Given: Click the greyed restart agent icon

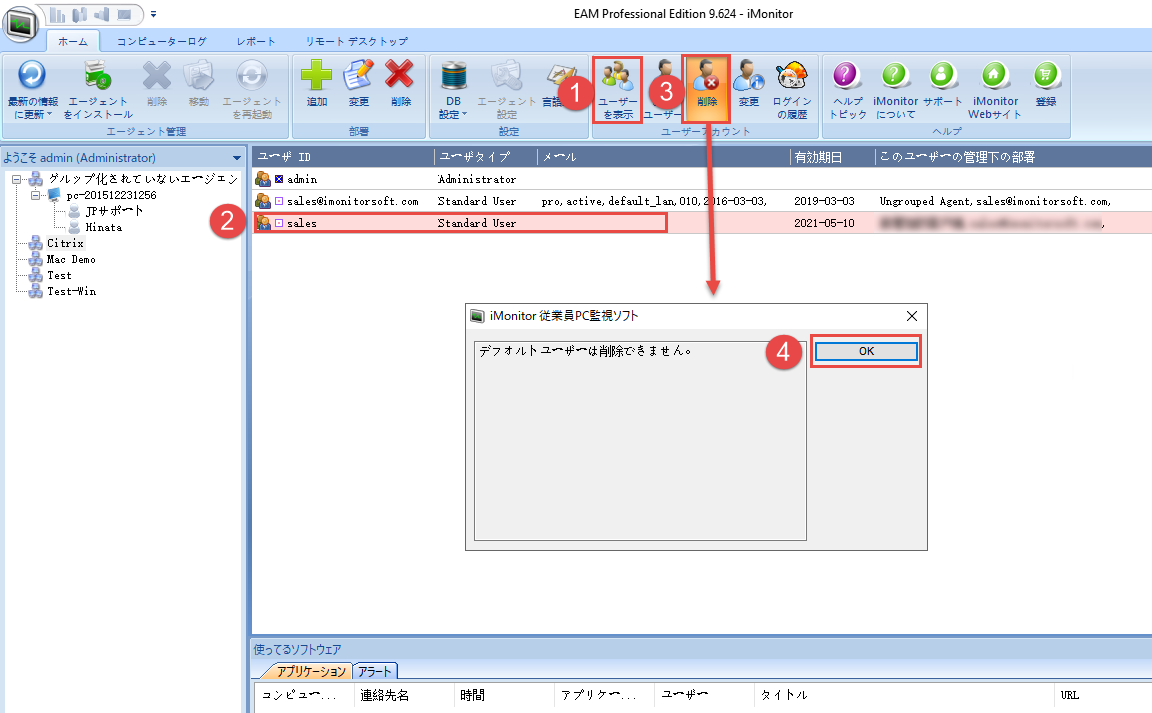Looking at the screenshot, I should [252, 75].
